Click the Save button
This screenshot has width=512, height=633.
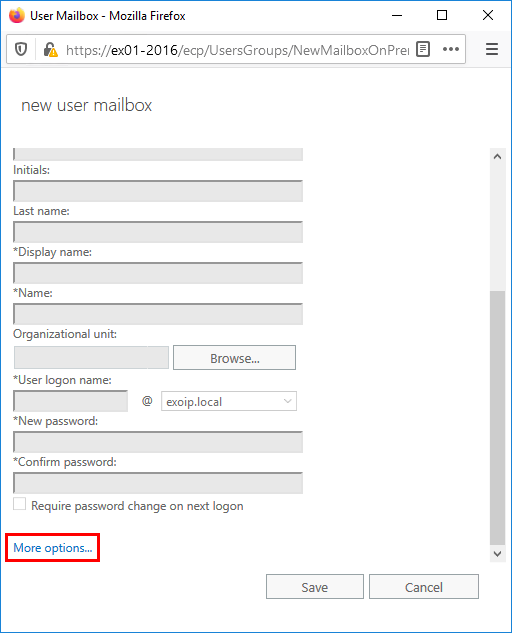315,587
